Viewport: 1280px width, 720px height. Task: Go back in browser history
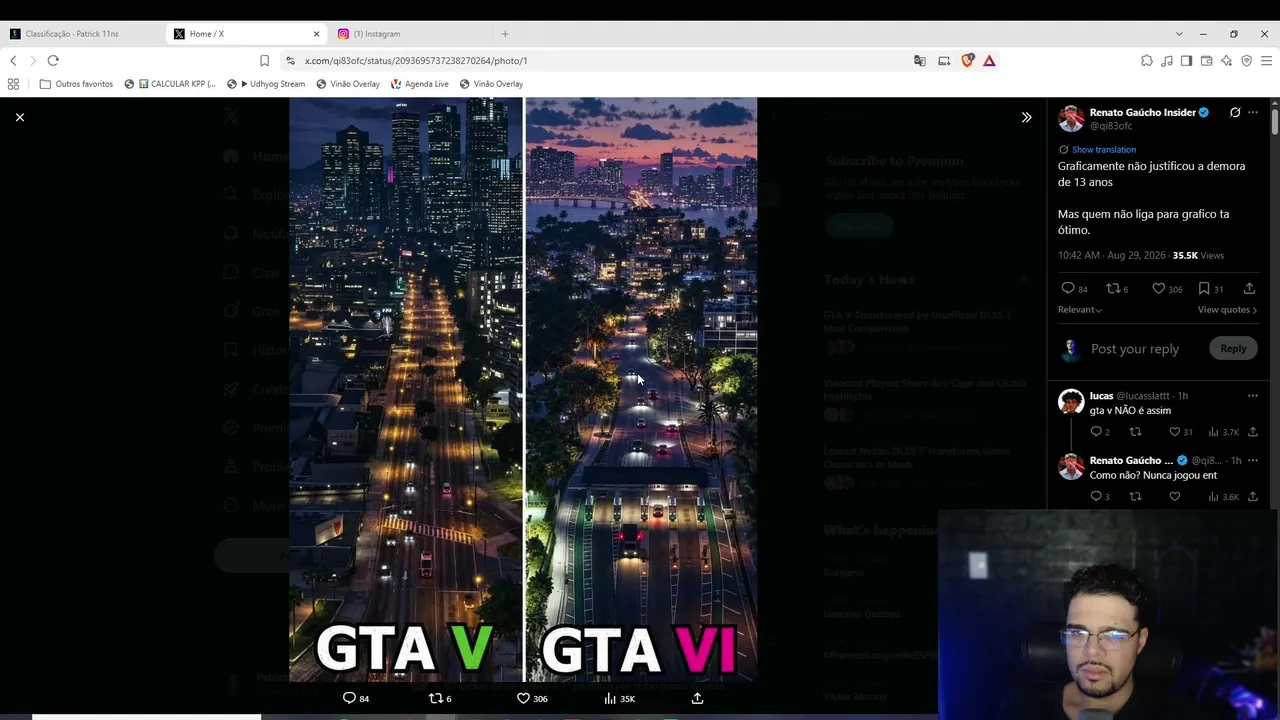point(13,61)
